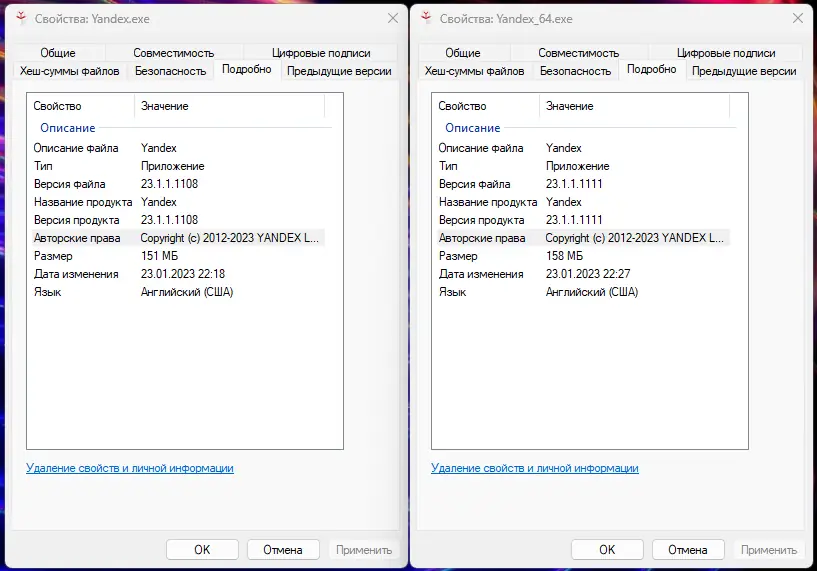Confirm with OK in Yandex_64.exe dialog

tap(607, 549)
